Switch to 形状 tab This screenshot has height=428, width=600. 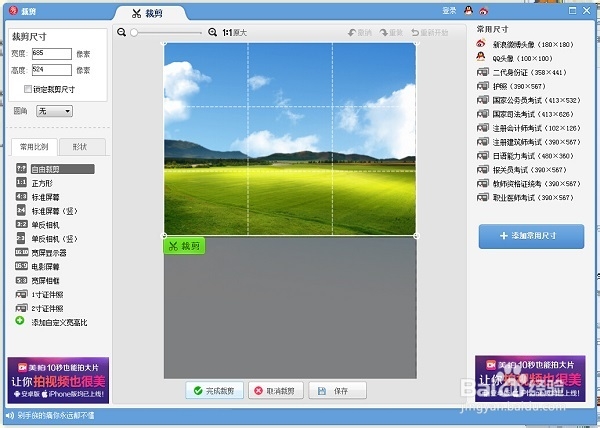tap(80, 147)
